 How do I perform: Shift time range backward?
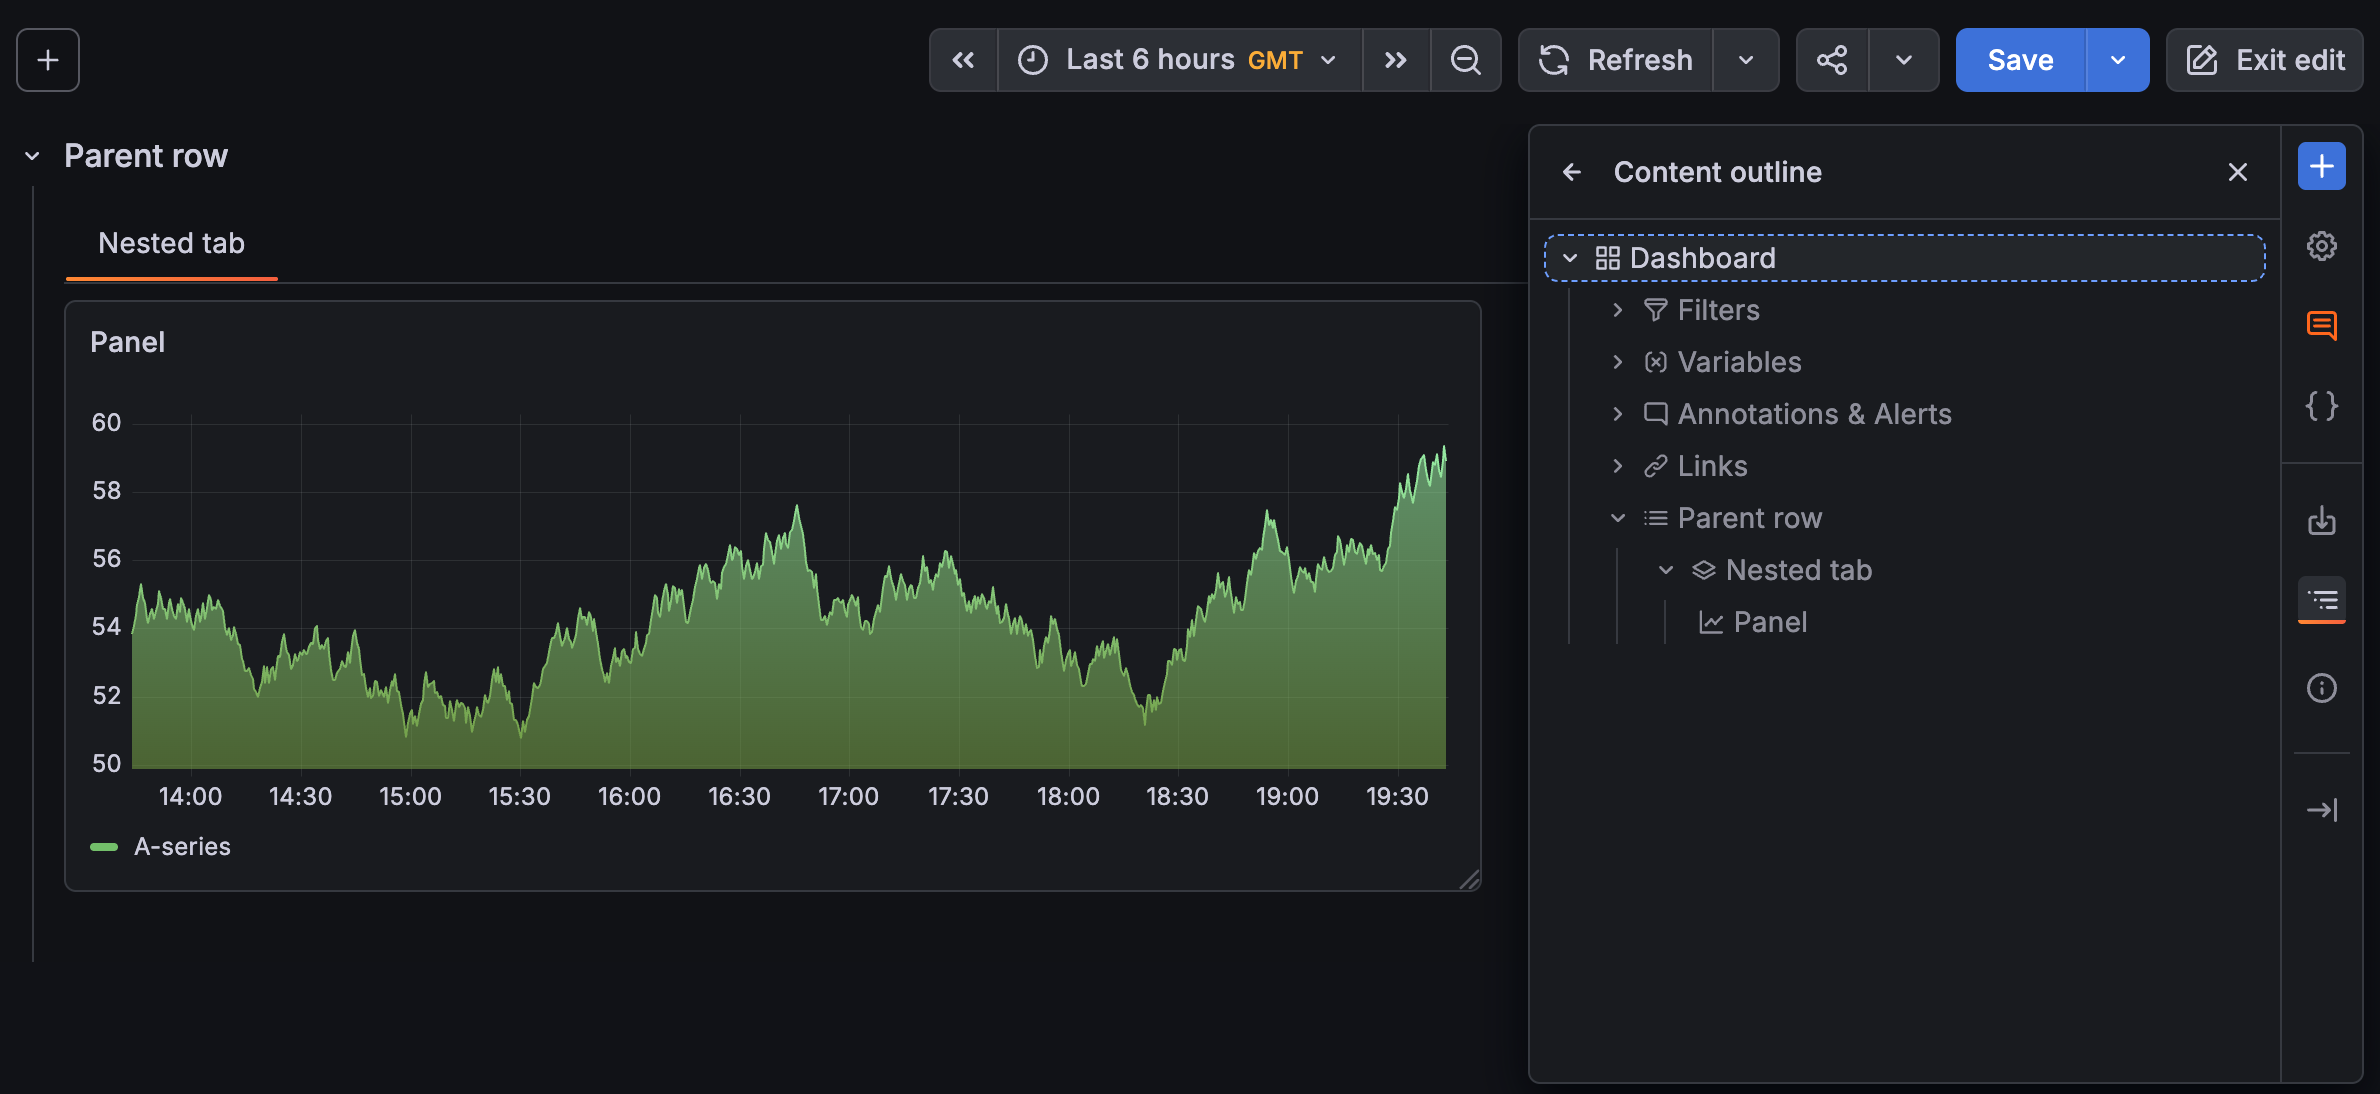(963, 60)
